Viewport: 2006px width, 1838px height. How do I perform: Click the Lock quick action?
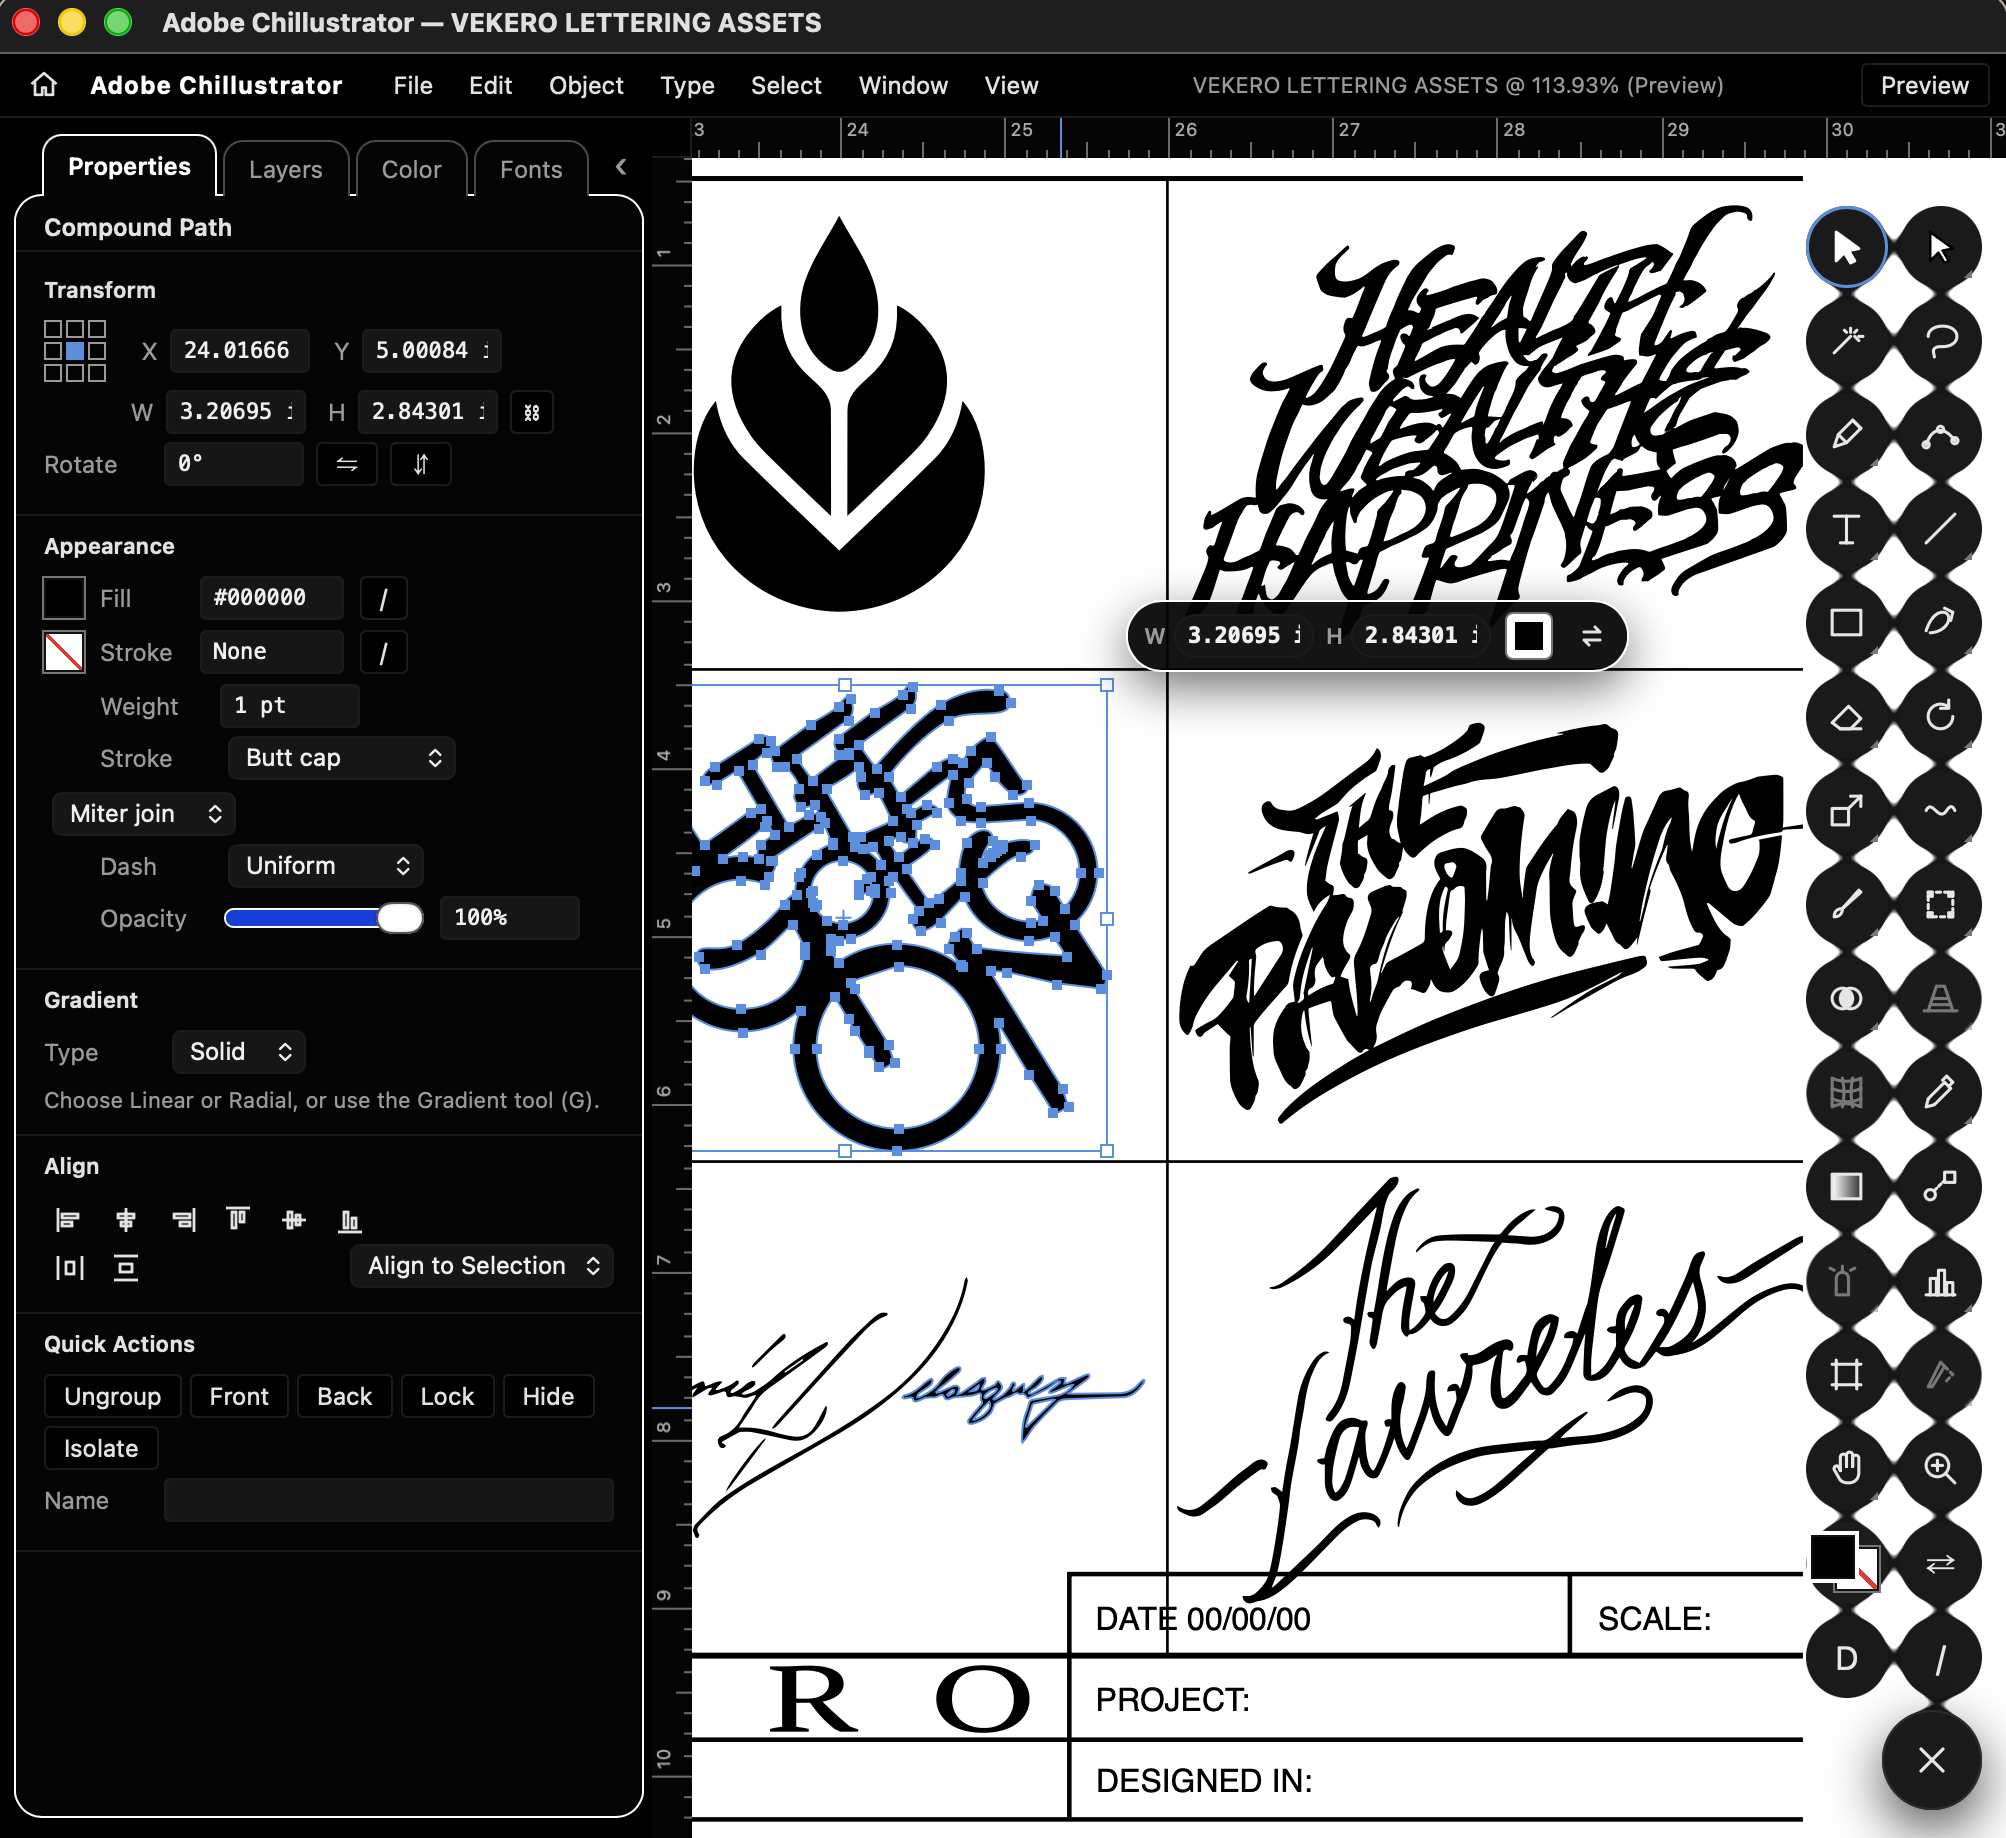click(x=447, y=1397)
